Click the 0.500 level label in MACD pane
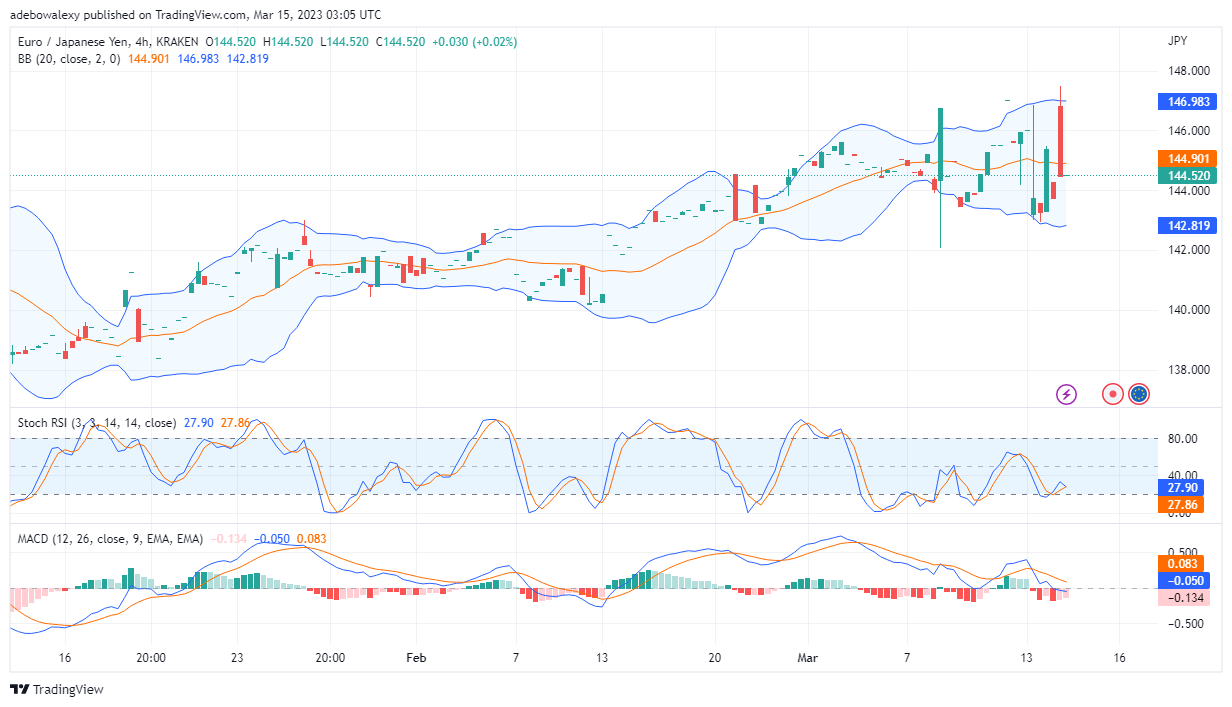Image resolution: width=1232 pixels, height=707 pixels. point(1183,552)
